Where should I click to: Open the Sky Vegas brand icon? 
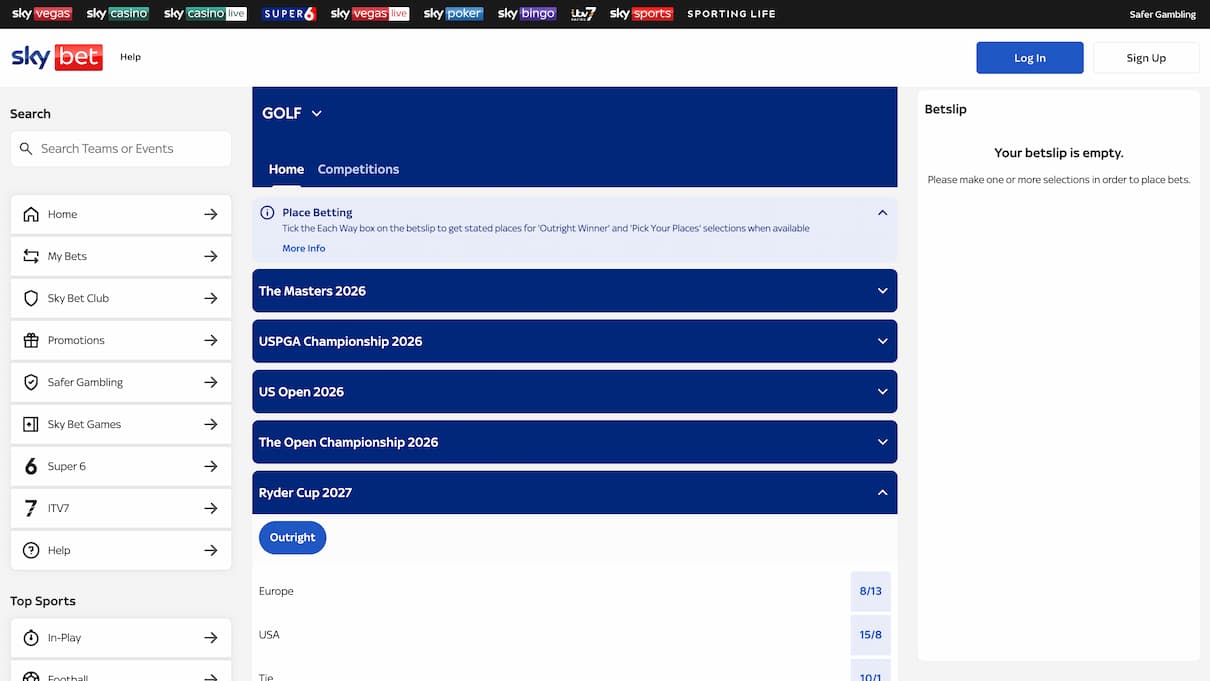pos(41,14)
